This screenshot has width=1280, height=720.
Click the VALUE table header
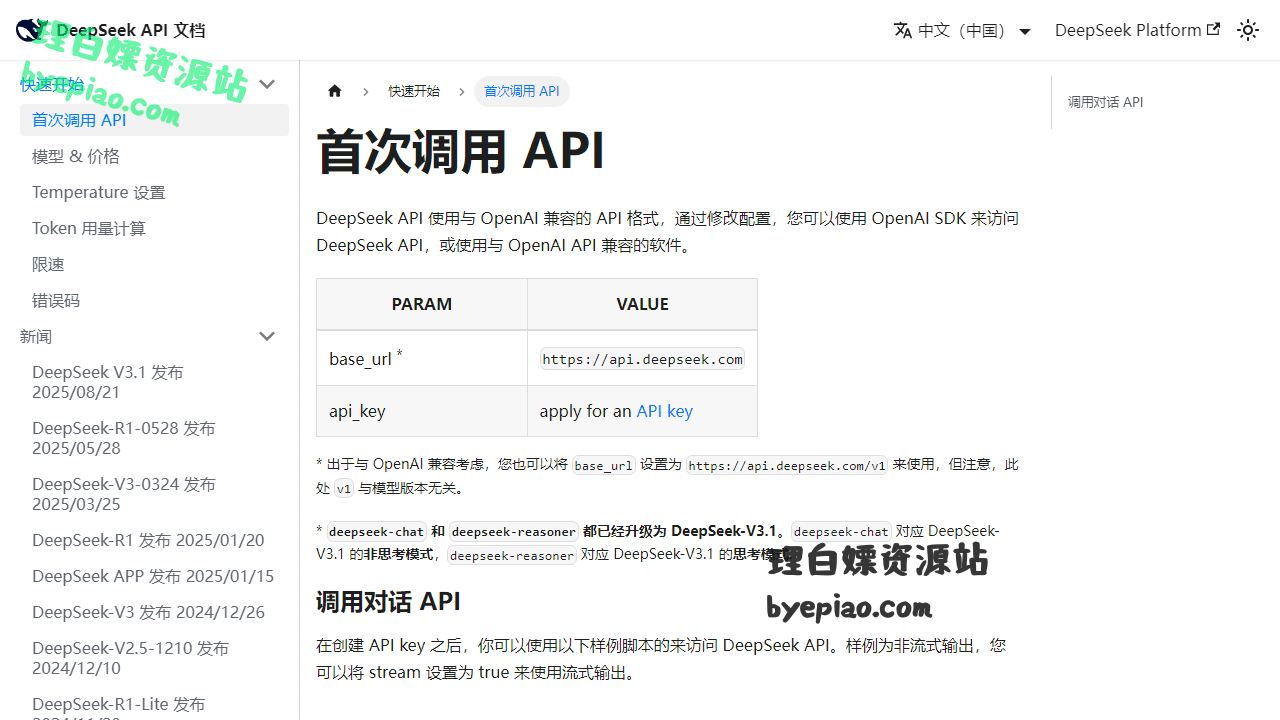coord(642,304)
